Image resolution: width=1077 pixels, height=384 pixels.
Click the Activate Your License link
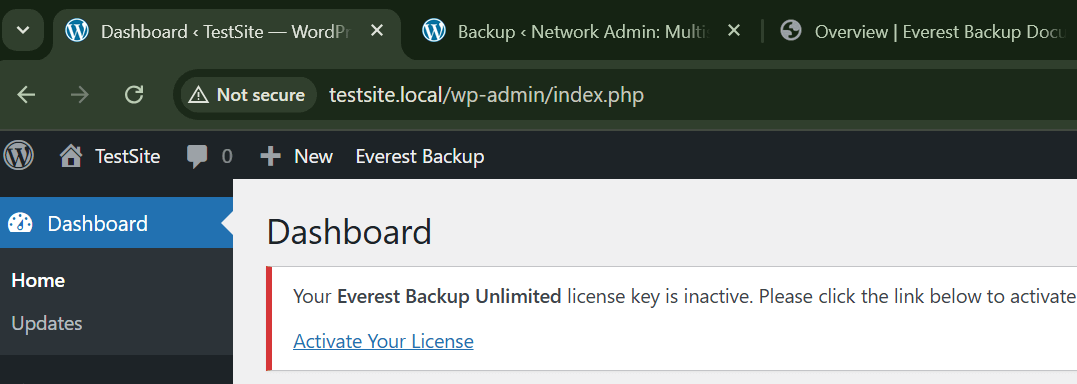click(383, 341)
